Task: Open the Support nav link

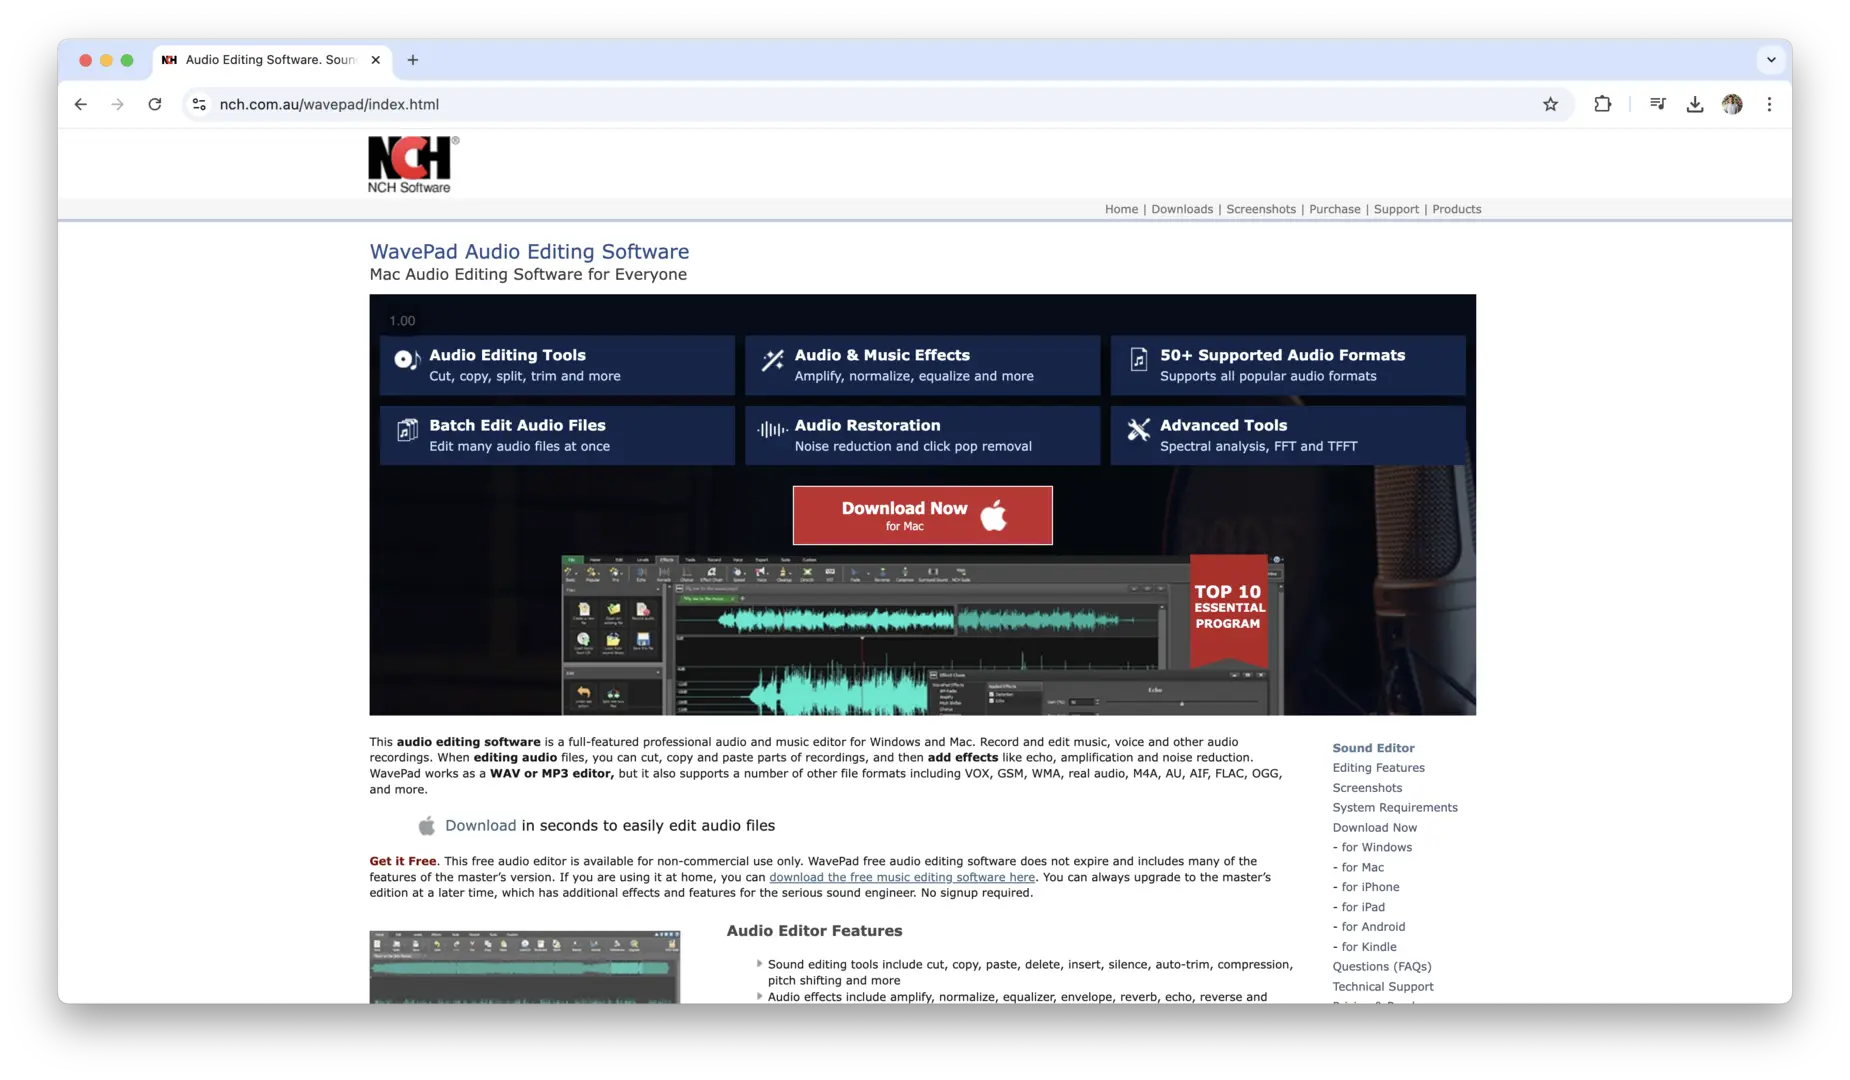Action: click(1396, 209)
